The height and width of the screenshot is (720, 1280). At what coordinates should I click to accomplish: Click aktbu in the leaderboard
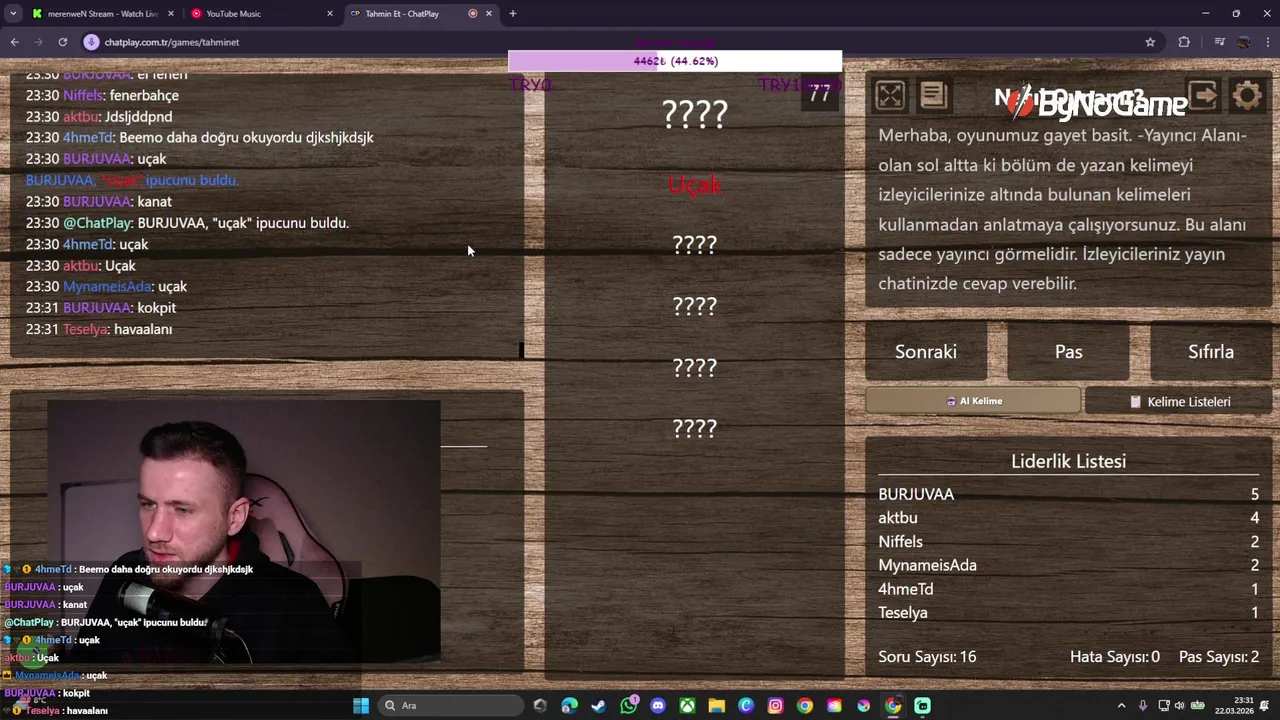898,518
